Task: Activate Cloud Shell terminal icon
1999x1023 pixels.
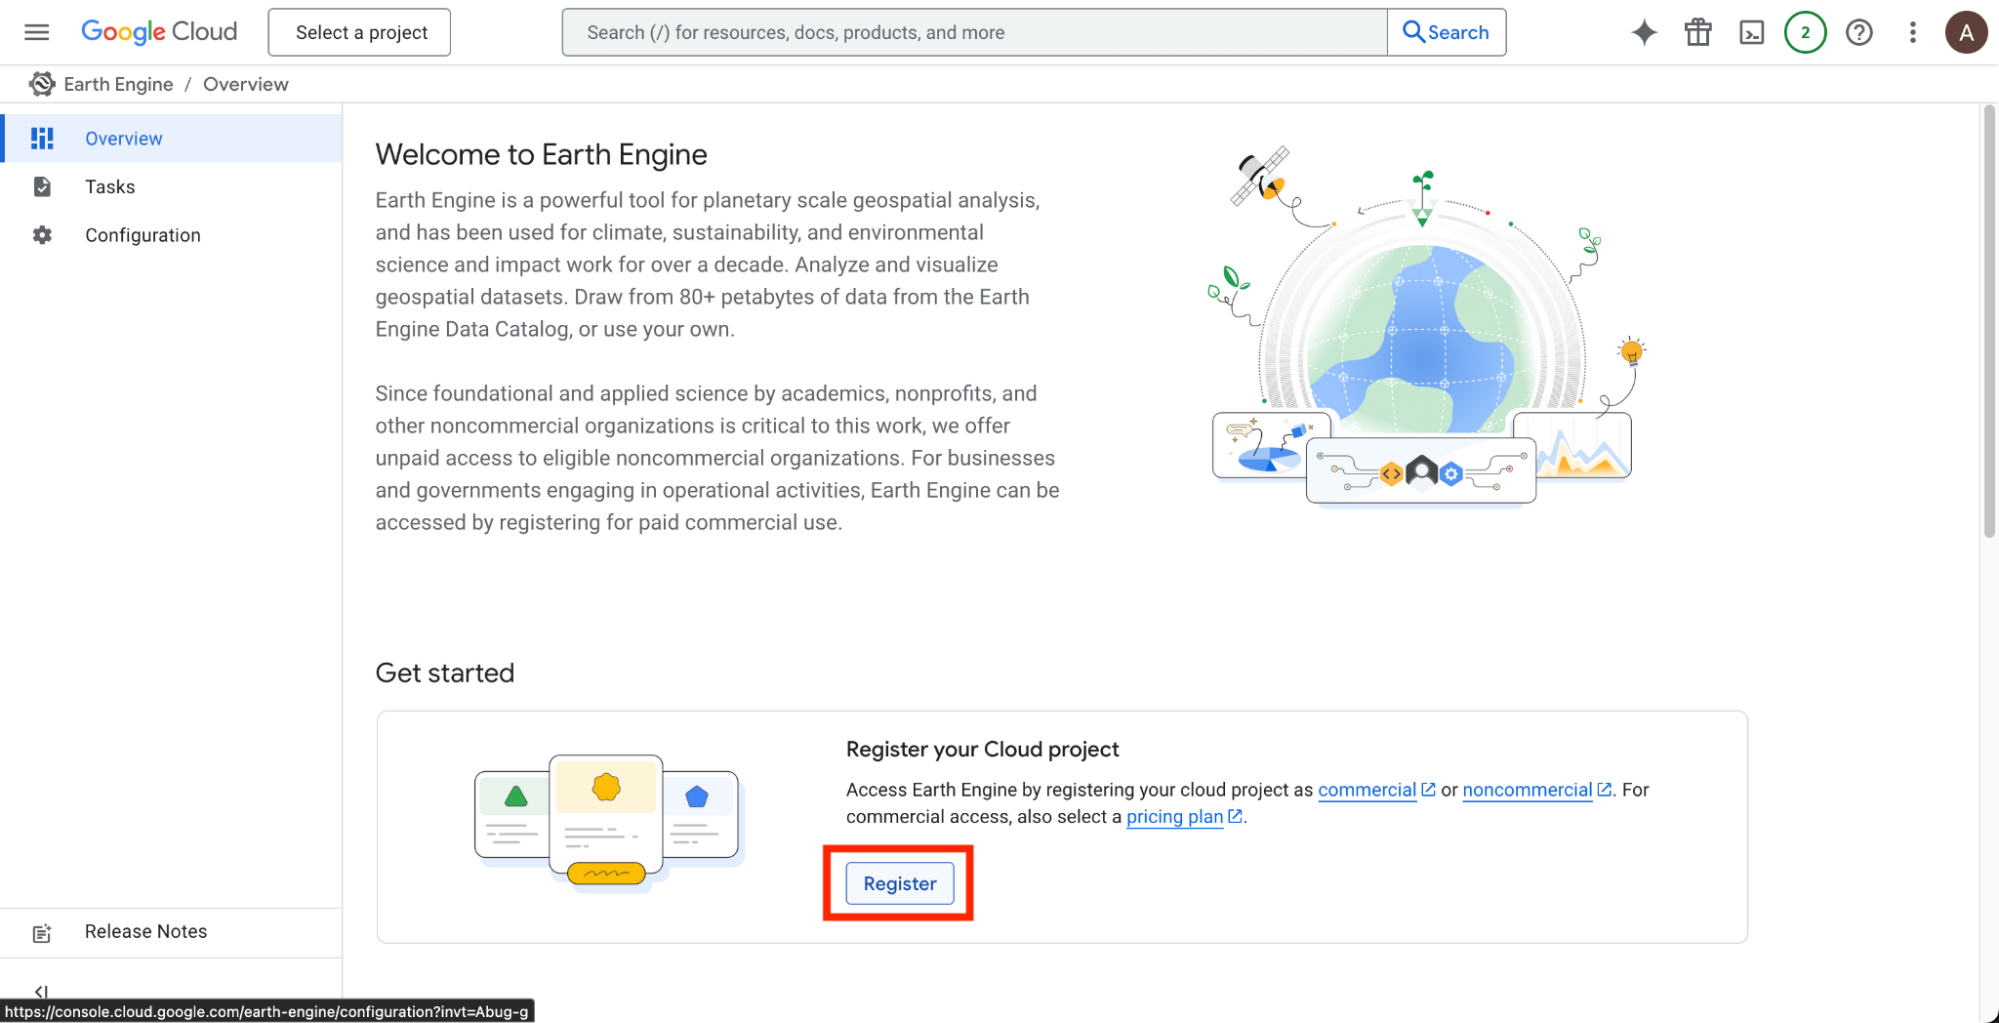Action: (1752, 32)
